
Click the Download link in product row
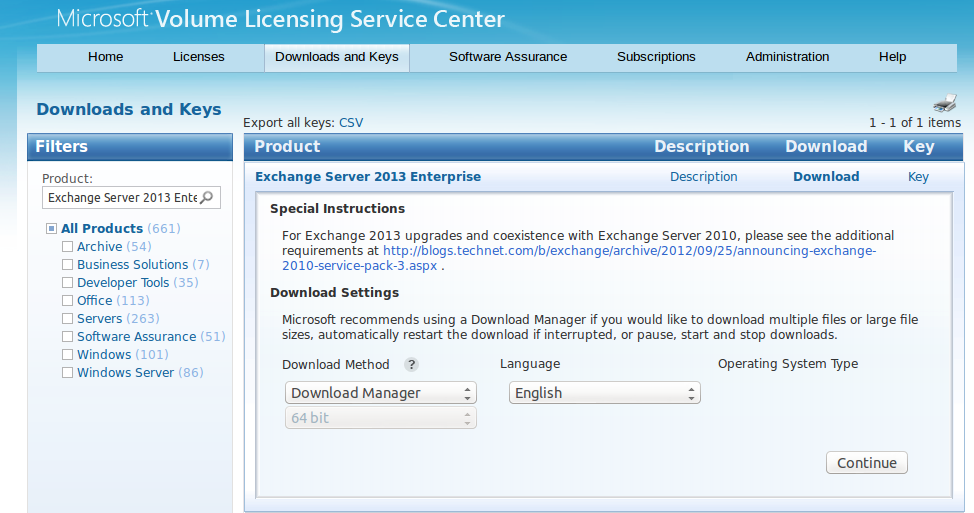[826, 177]
